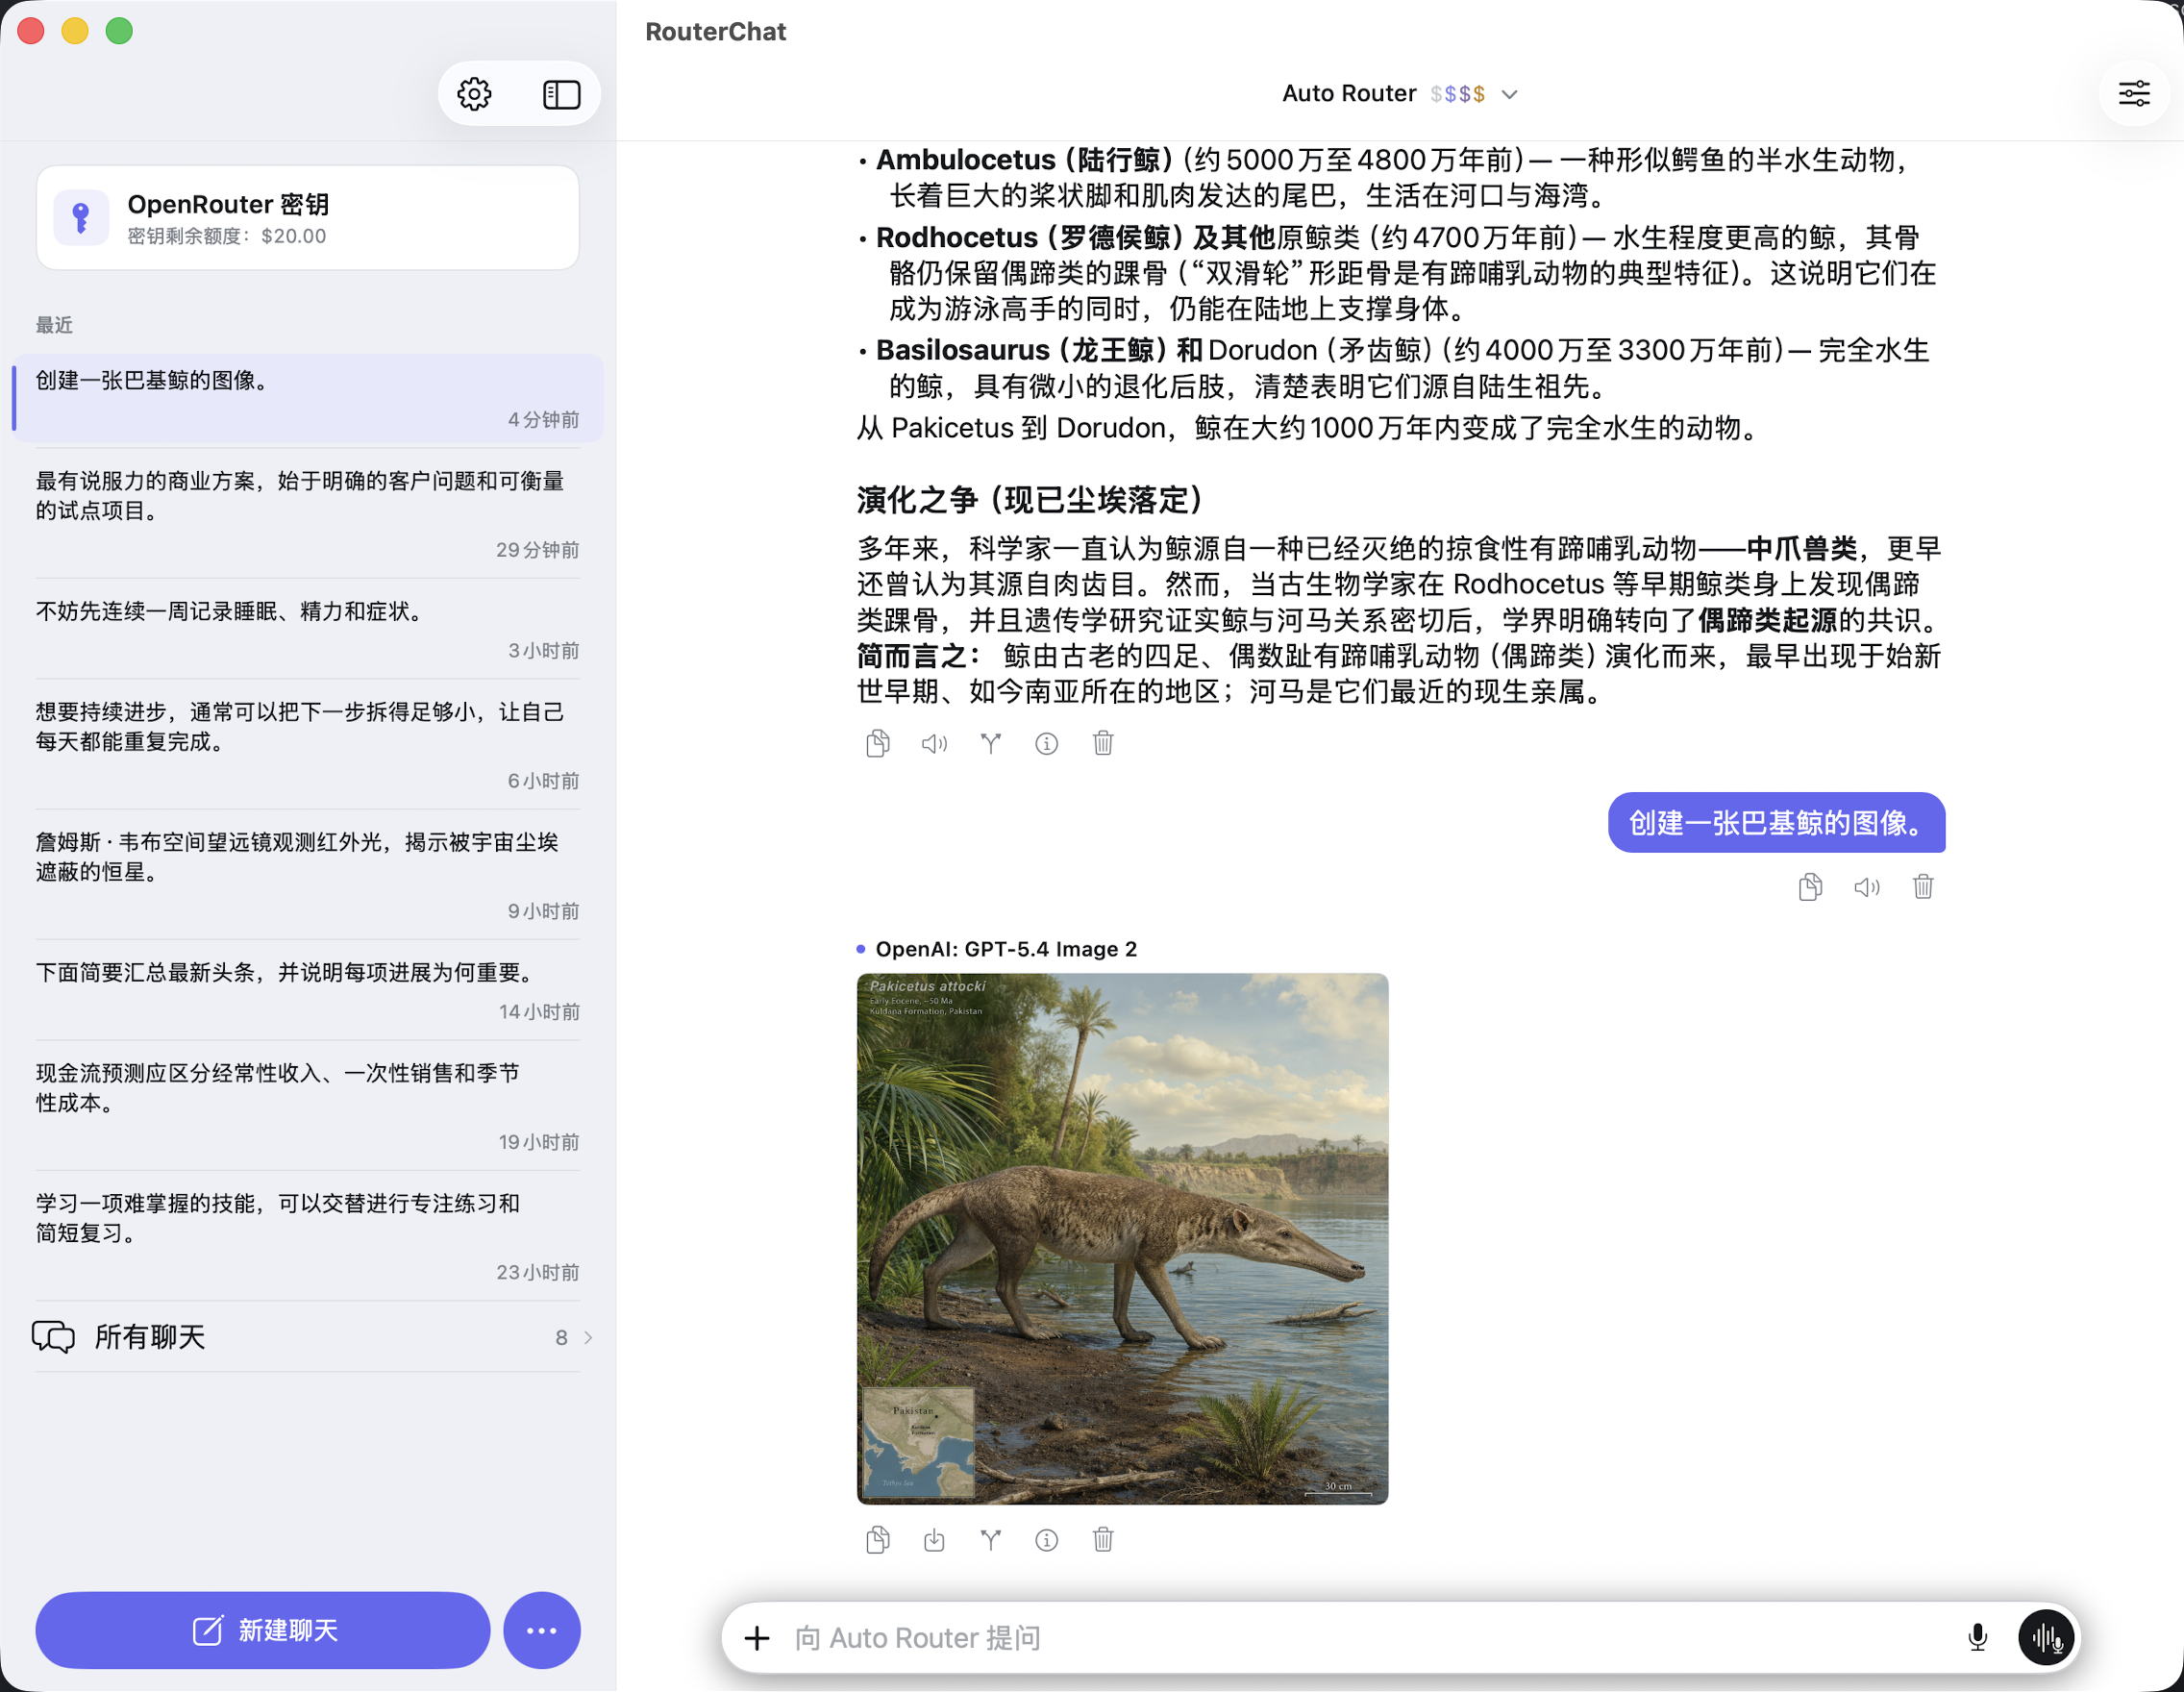Click the 8 chat count
The height and width of the screenshot is (1692, 2184).
[x=562, y=1337]
